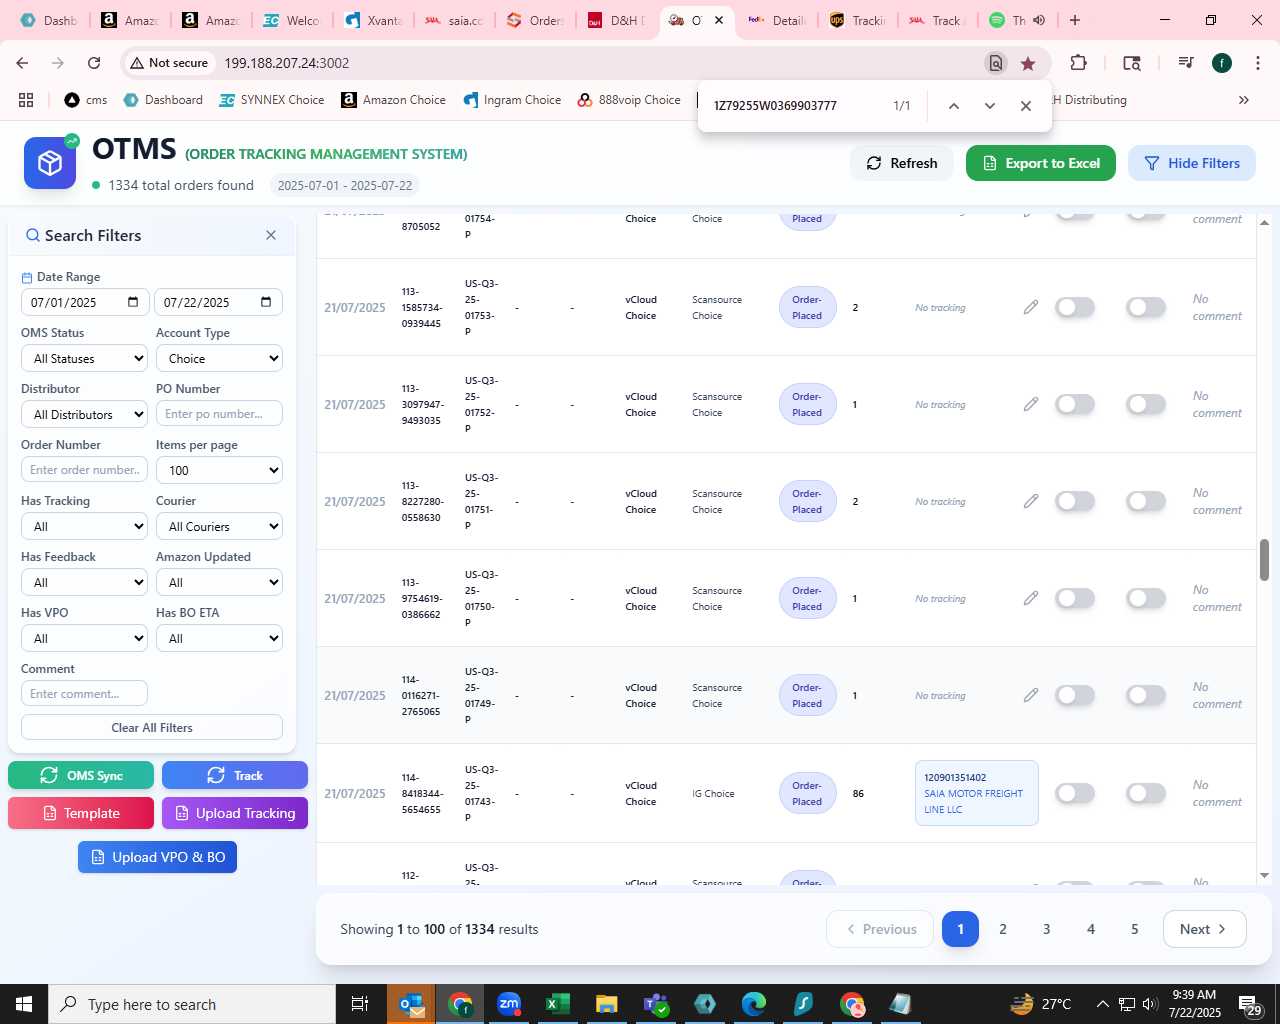Click the PO Number input field
1280x1024 pixels.
point(219,414)
